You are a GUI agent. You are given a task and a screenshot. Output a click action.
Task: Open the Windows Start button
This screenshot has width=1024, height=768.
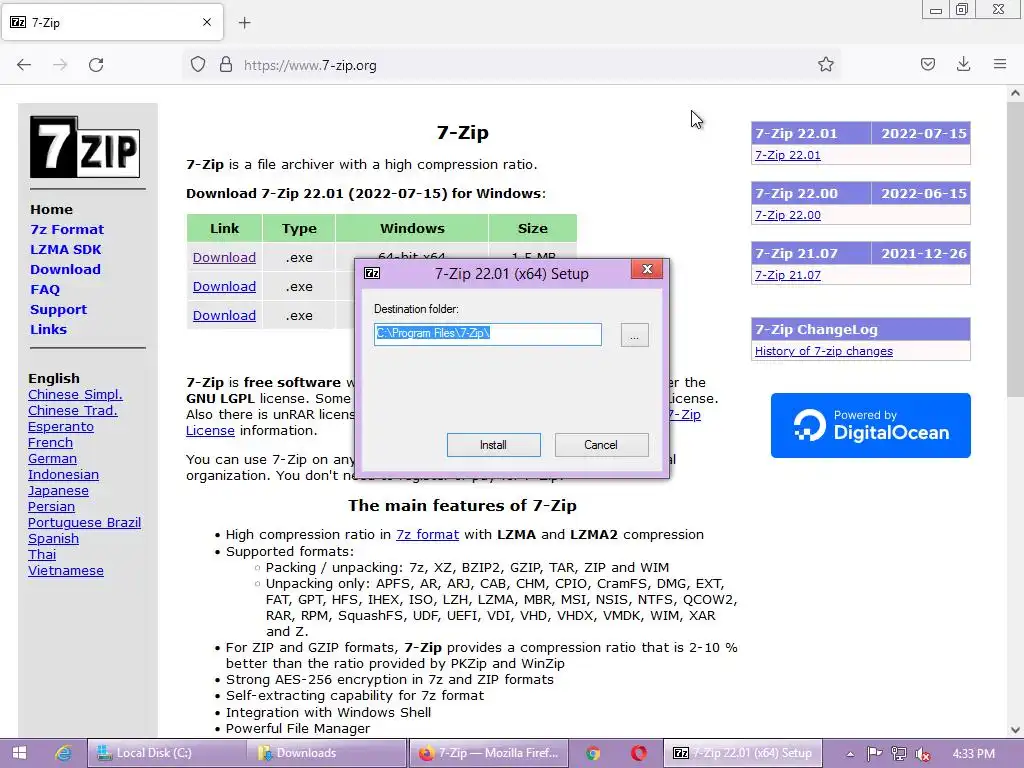tap(19, 753)
